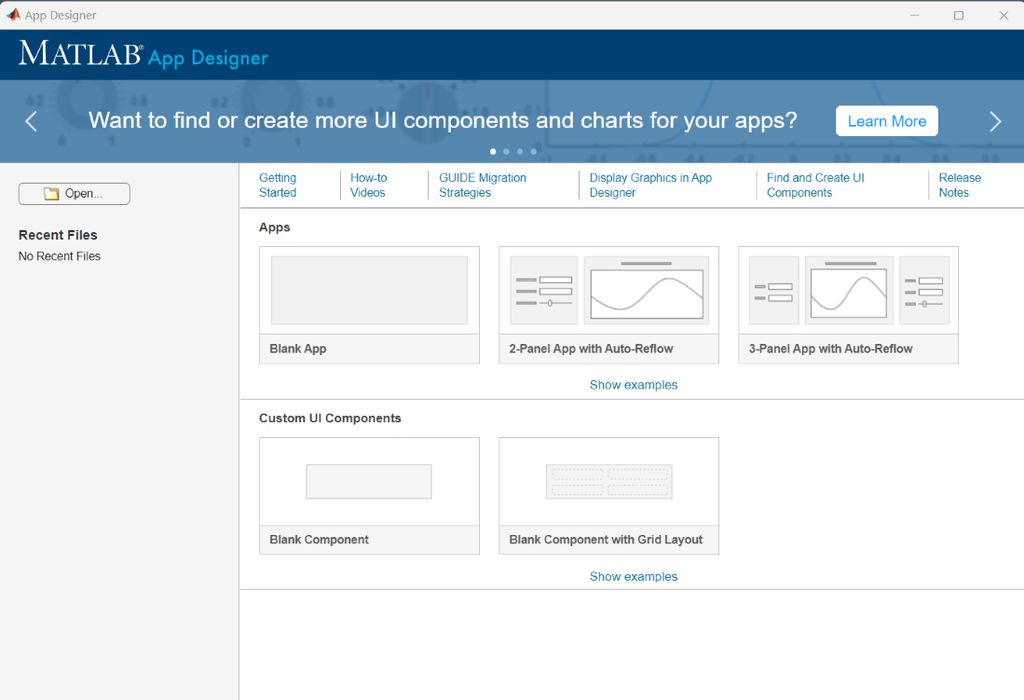Close the App Designer window
Screen dimensions: 1024x700
1004,15
